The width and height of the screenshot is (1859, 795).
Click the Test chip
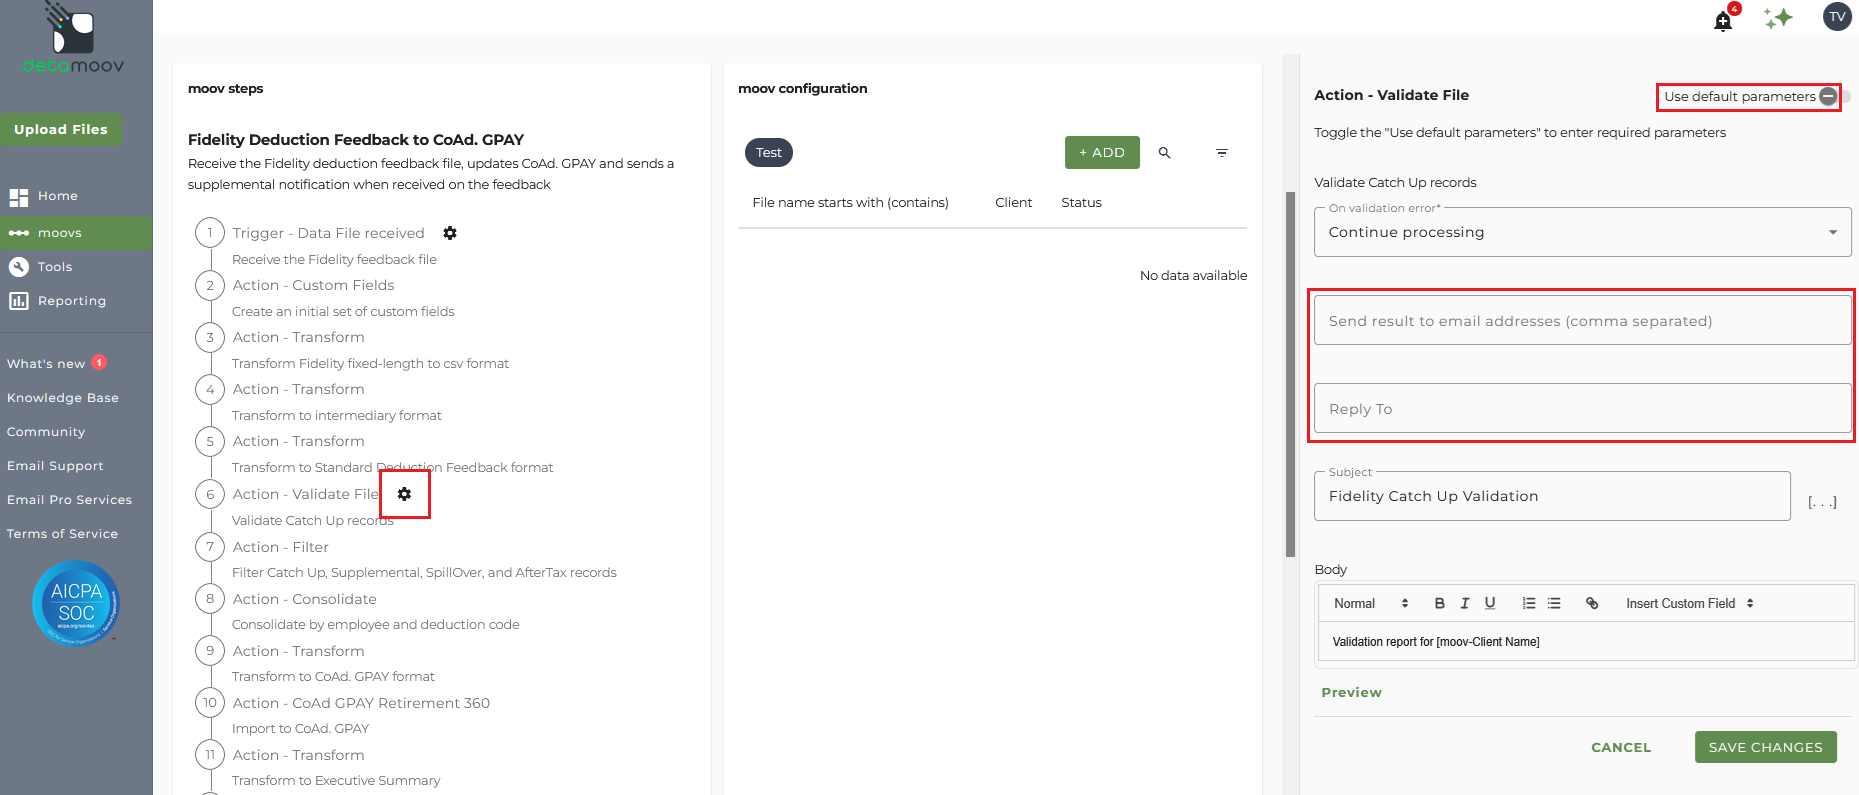[x=769, y=152]
